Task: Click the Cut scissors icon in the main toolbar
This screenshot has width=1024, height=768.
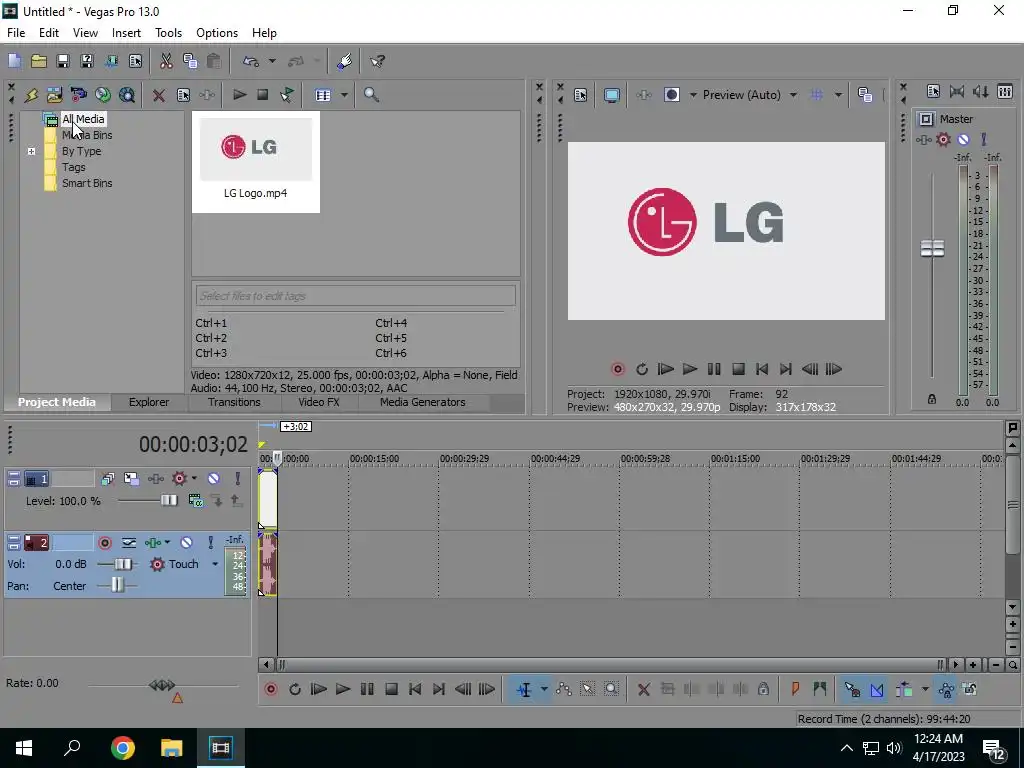Action: [x=166, y=61]
